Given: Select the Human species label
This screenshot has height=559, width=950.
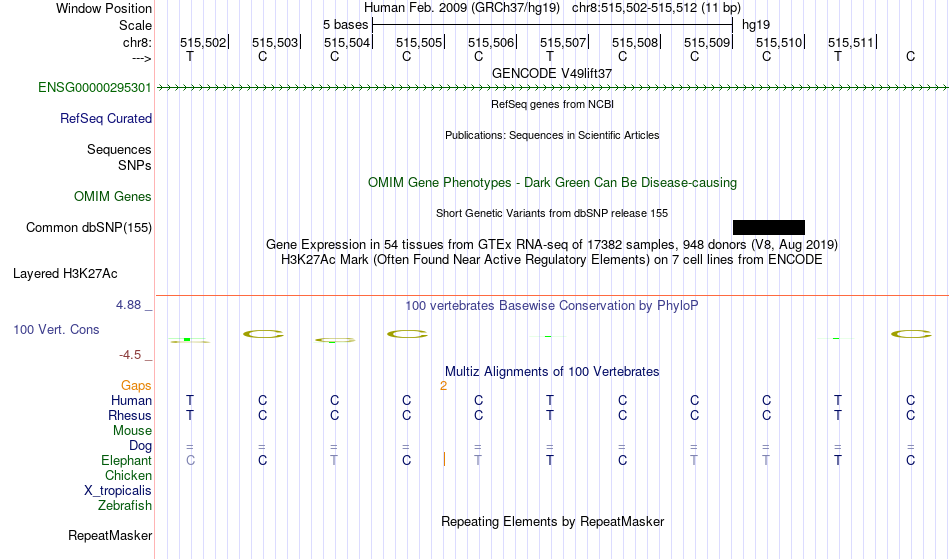Looking at the screenshot, I should tap(131, 400).
